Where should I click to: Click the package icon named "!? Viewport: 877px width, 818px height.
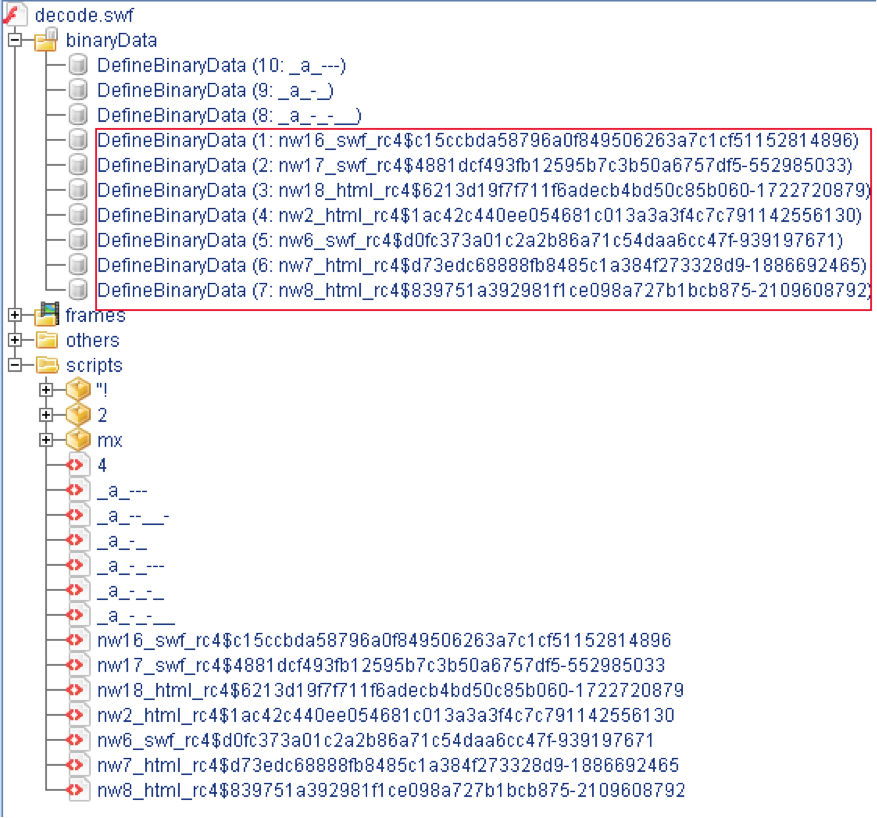78,390
